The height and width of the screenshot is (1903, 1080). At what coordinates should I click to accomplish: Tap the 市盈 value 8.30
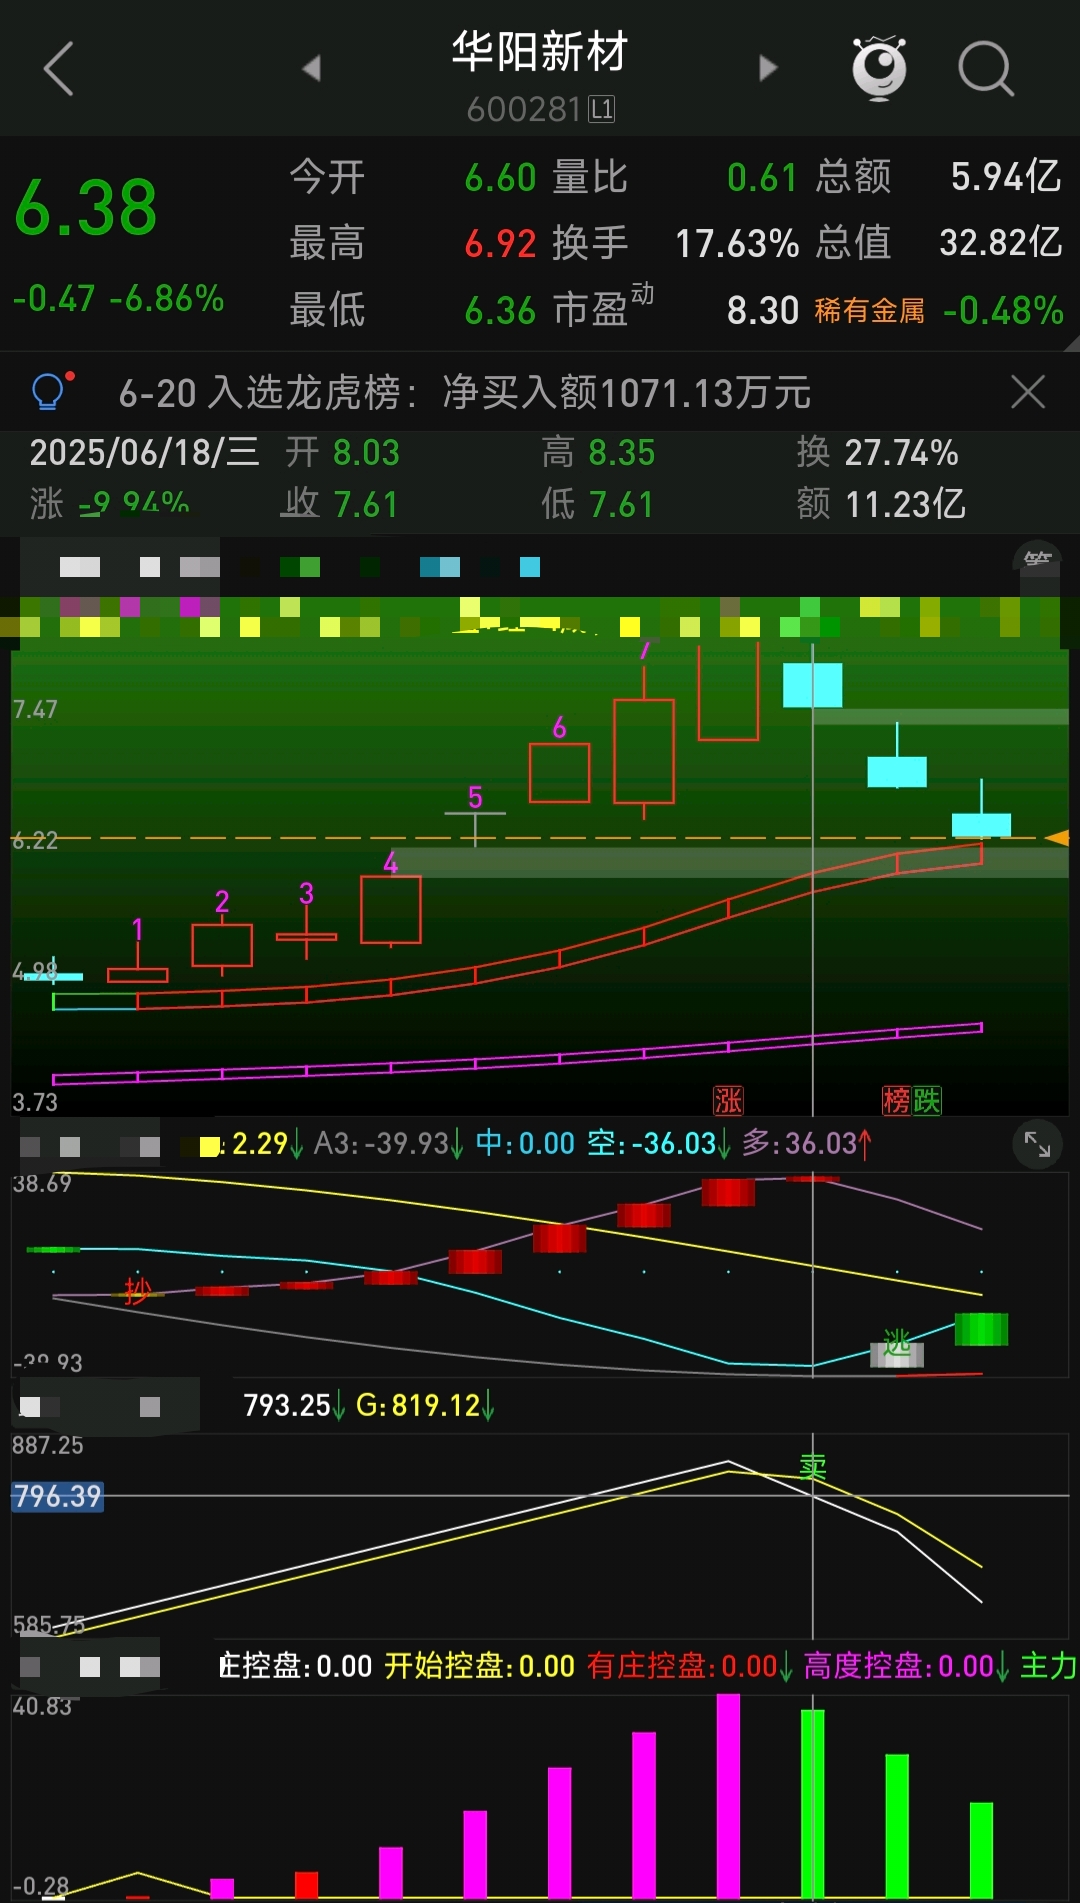[x=763, y=310]
